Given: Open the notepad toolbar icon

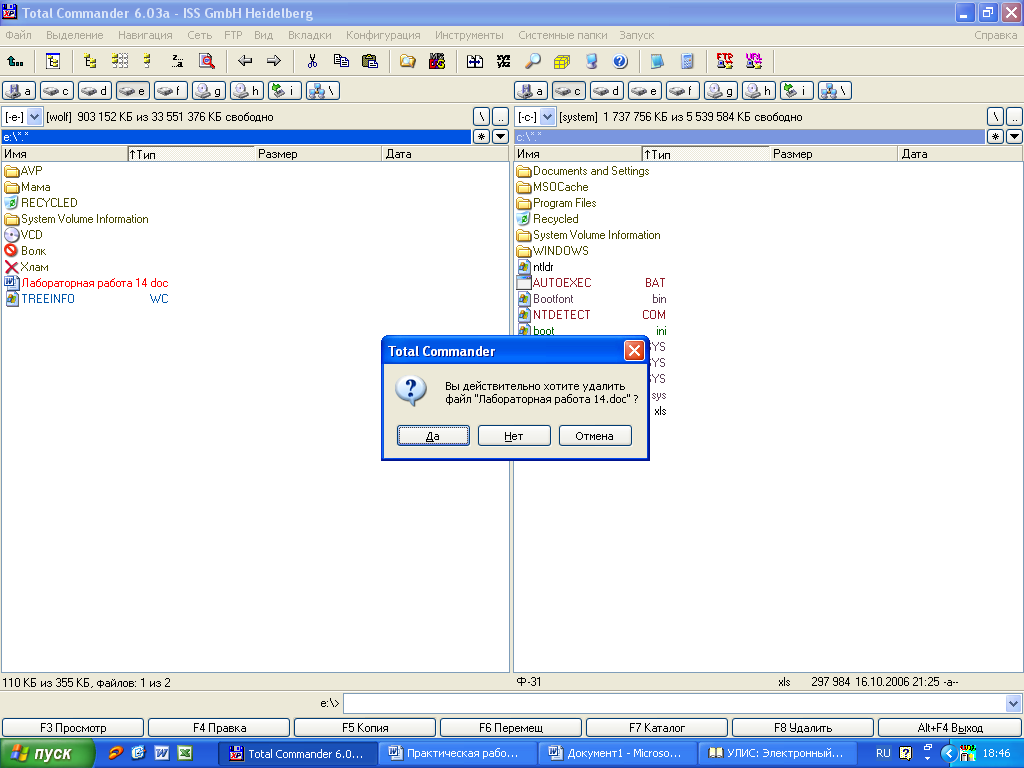Looking at the screenshot, I should [658, 61].
